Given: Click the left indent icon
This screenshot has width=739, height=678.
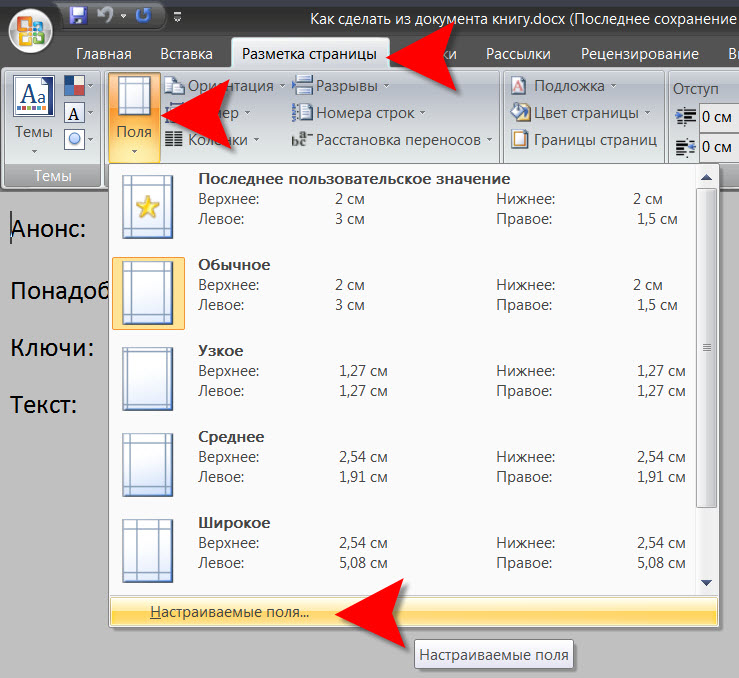Looking at the screenshot, I should [x=685, y=117].
